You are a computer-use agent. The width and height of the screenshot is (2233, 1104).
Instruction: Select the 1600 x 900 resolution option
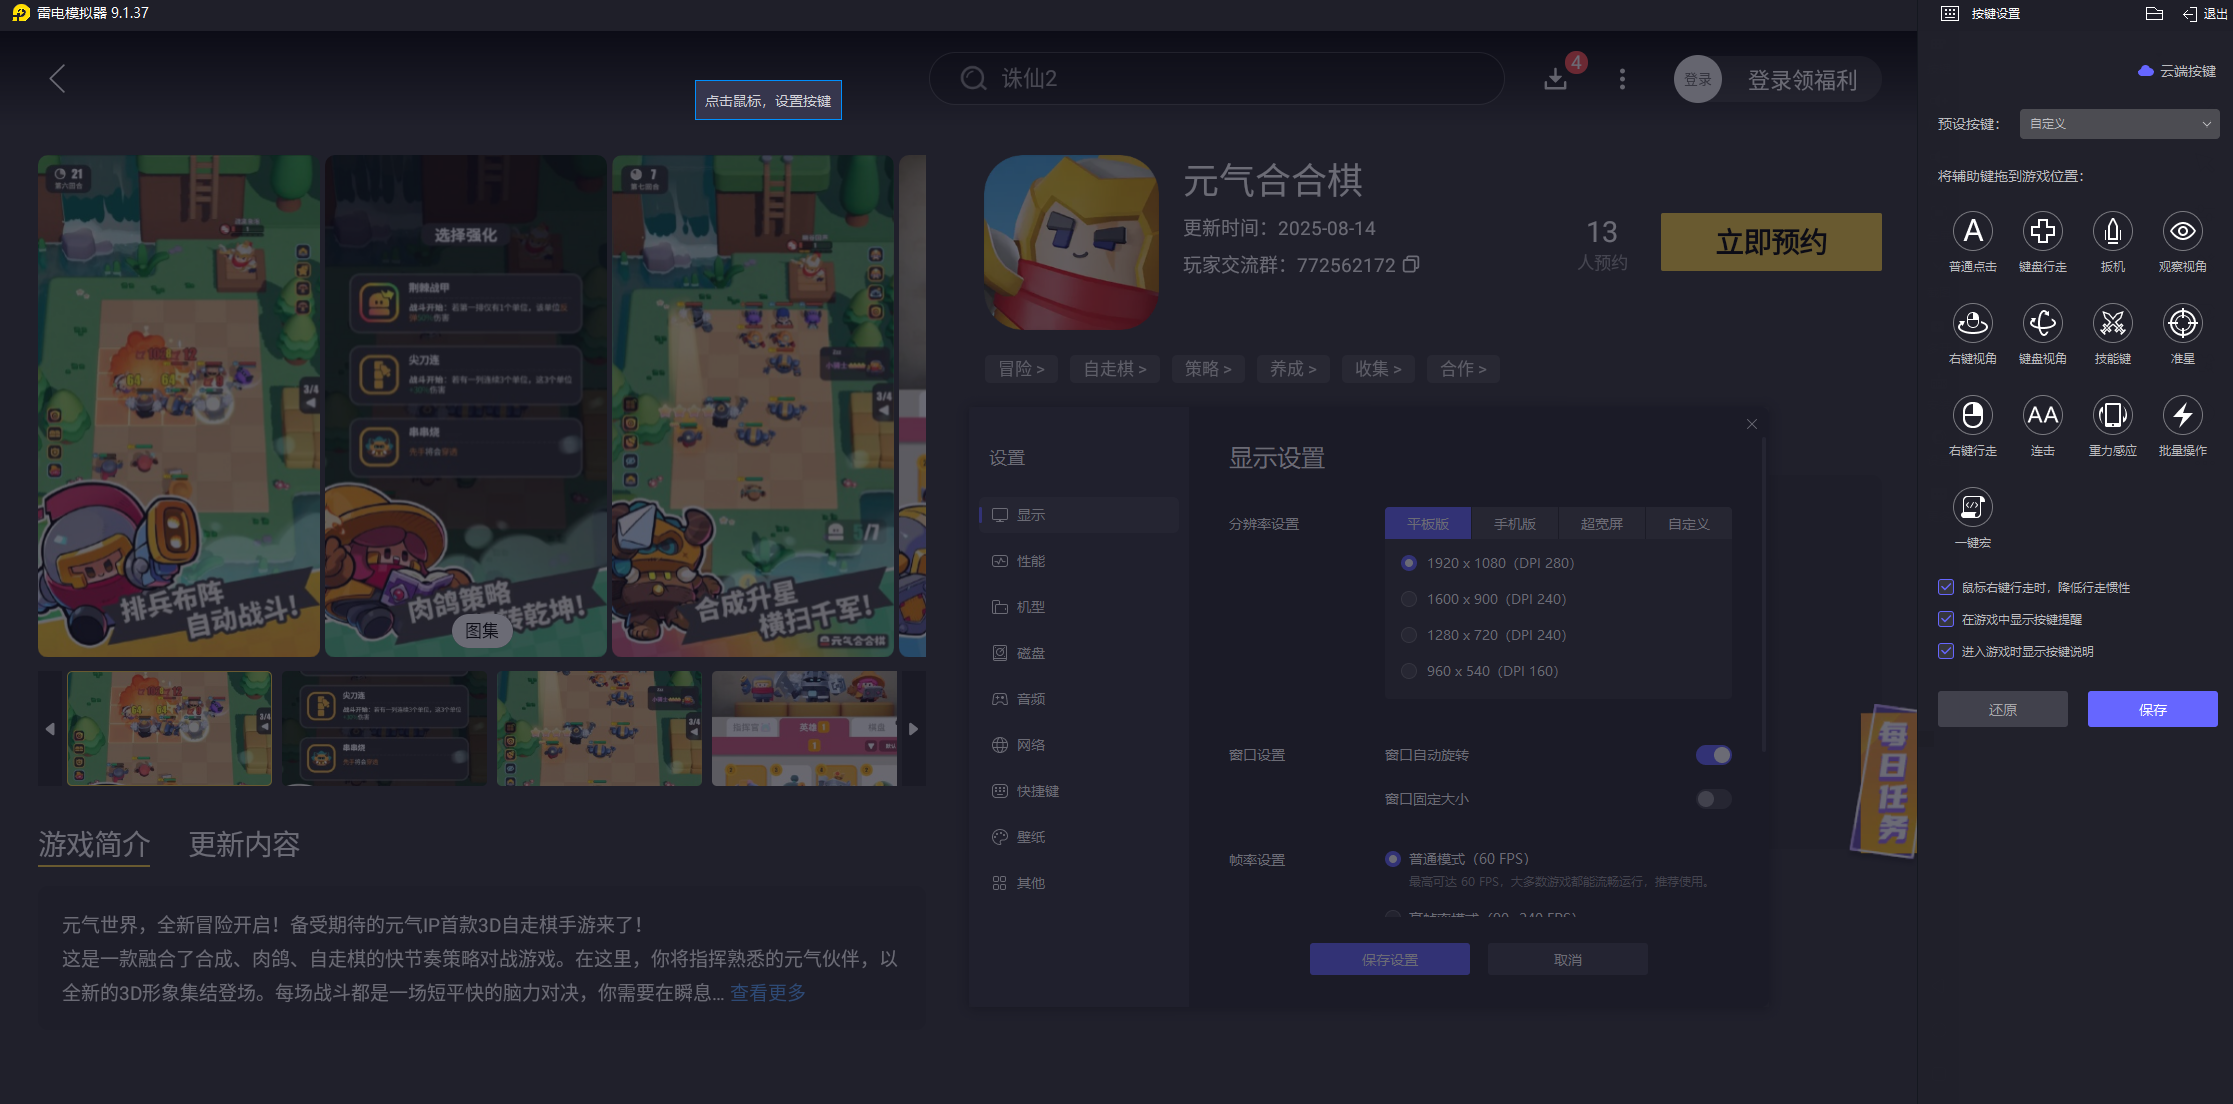point(1409,599)
